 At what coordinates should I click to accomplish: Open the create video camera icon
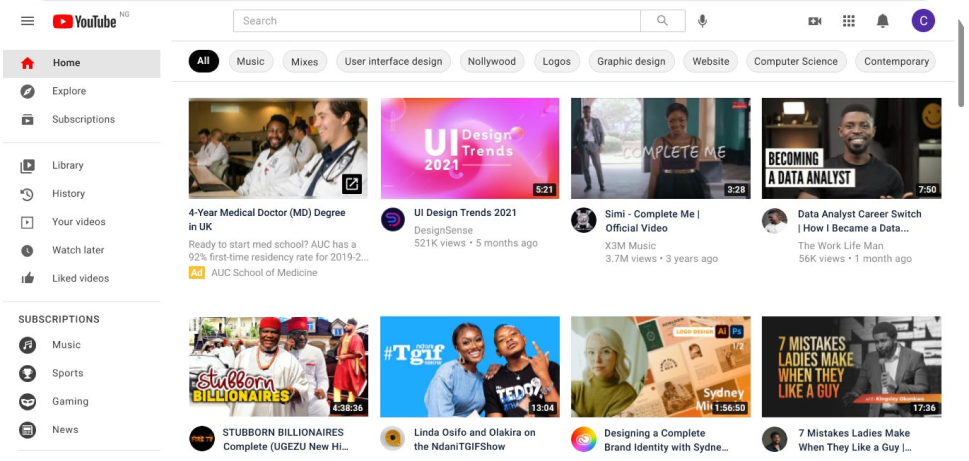pyautogui.click(x=814, y=21)
